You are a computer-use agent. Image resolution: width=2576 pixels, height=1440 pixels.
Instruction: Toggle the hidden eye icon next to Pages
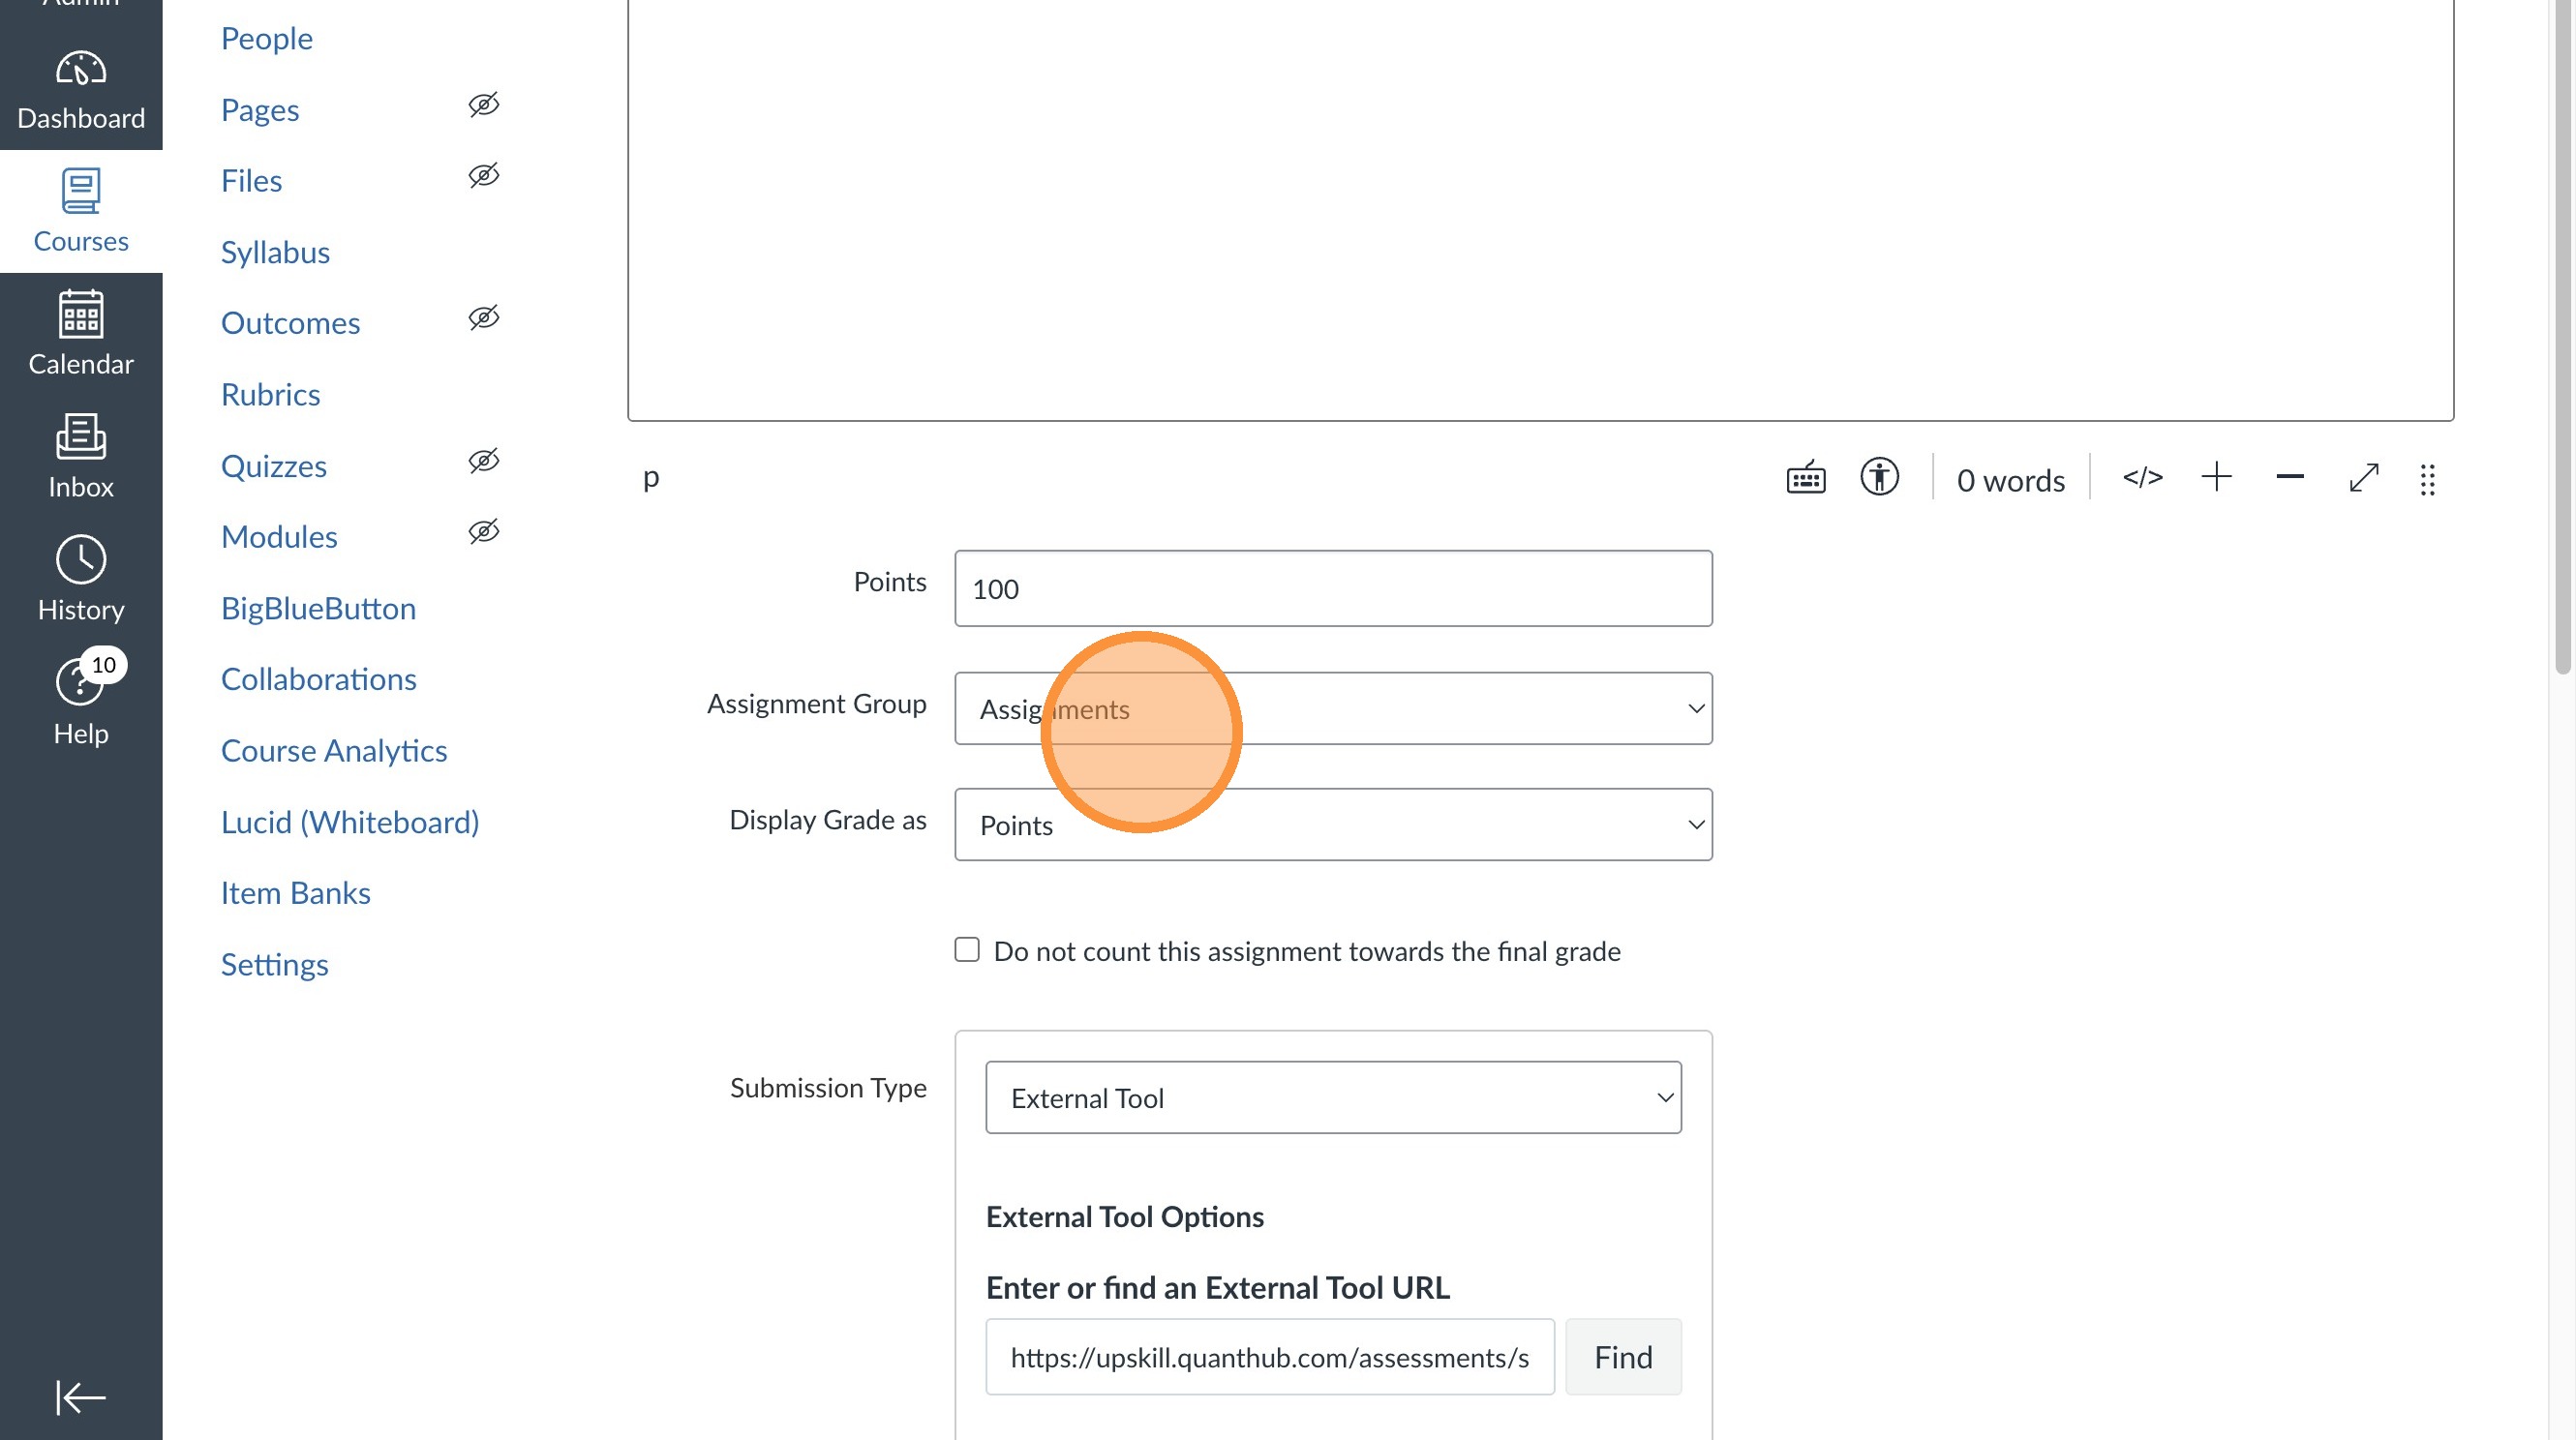coord(483,105)
